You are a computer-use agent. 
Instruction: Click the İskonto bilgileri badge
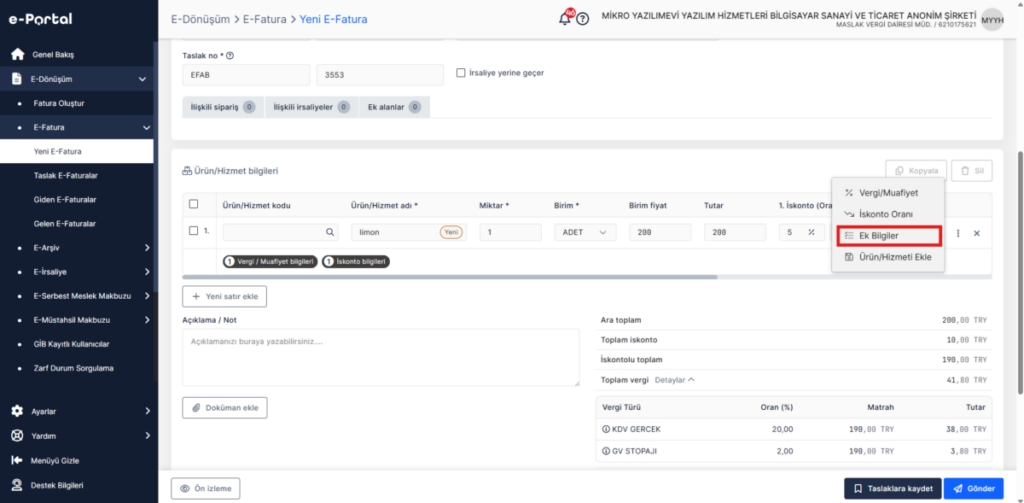pyautogui.click(x=355, y=261)
